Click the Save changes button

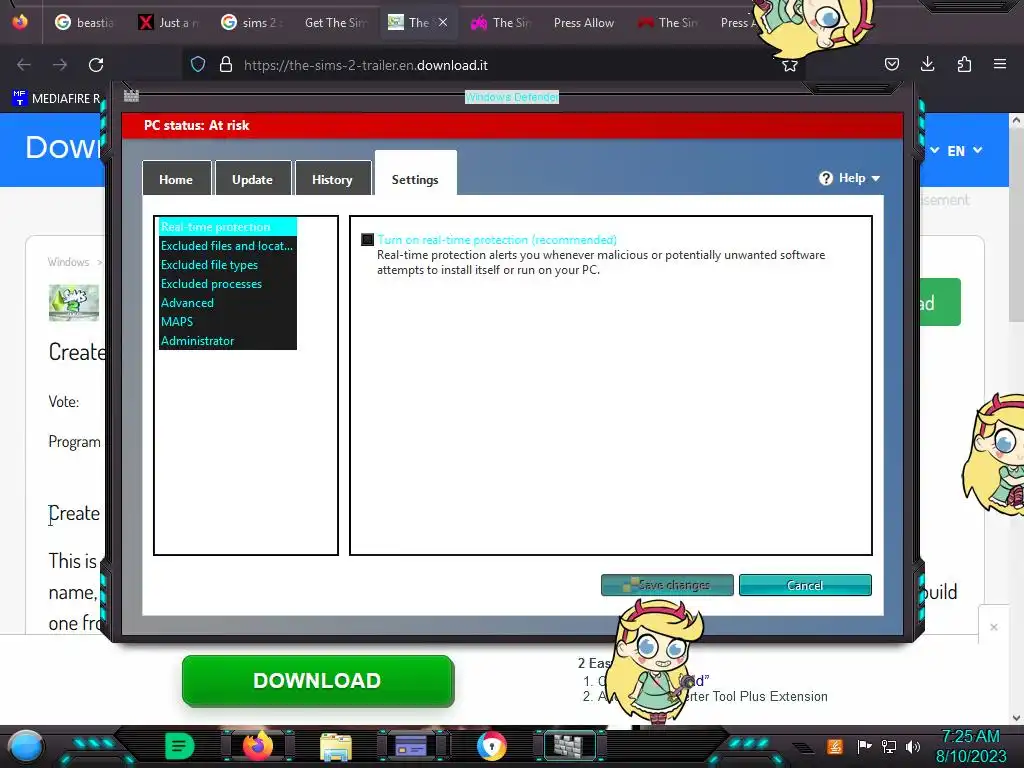click(x=667, y=585)
